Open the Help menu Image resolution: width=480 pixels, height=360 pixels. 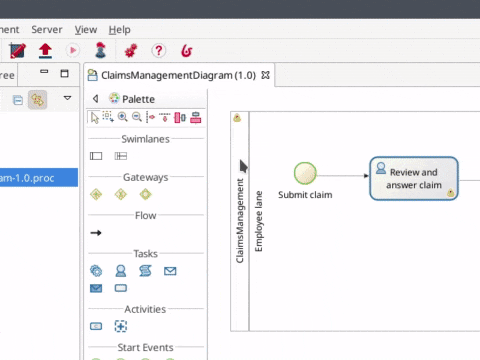[x=119, y=30]
